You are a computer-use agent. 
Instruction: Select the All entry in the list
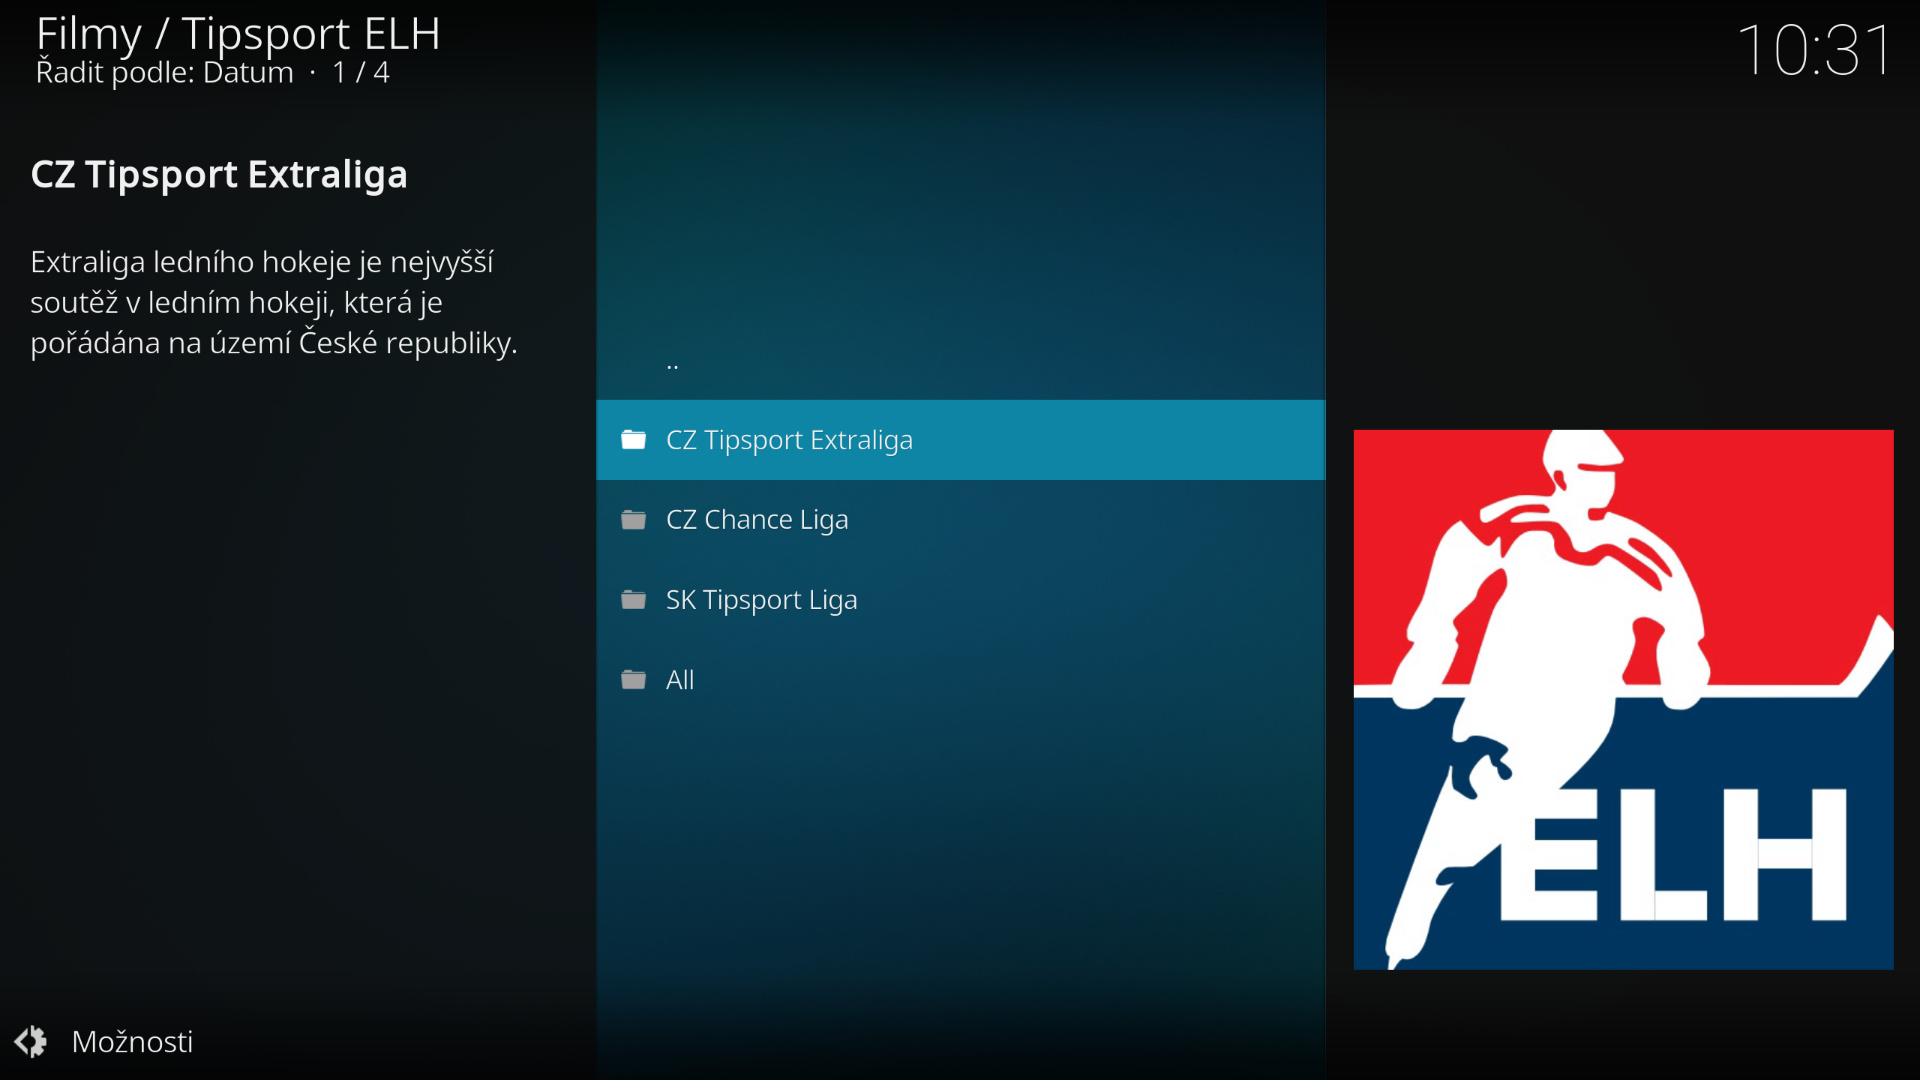(x=680, y=680)
